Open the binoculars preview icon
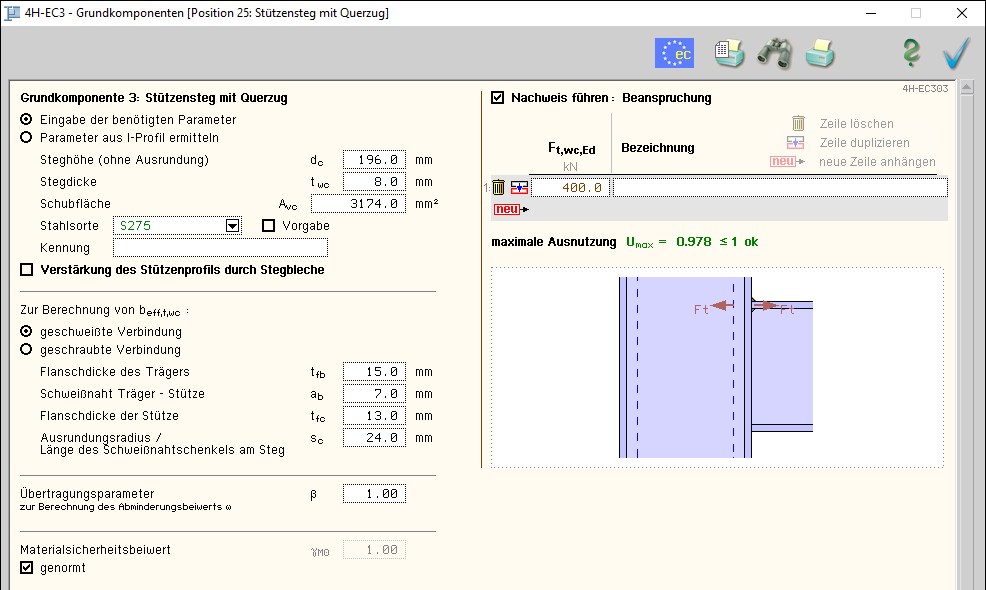This screenshot has height=590, width=986. (x=774, y=53)
